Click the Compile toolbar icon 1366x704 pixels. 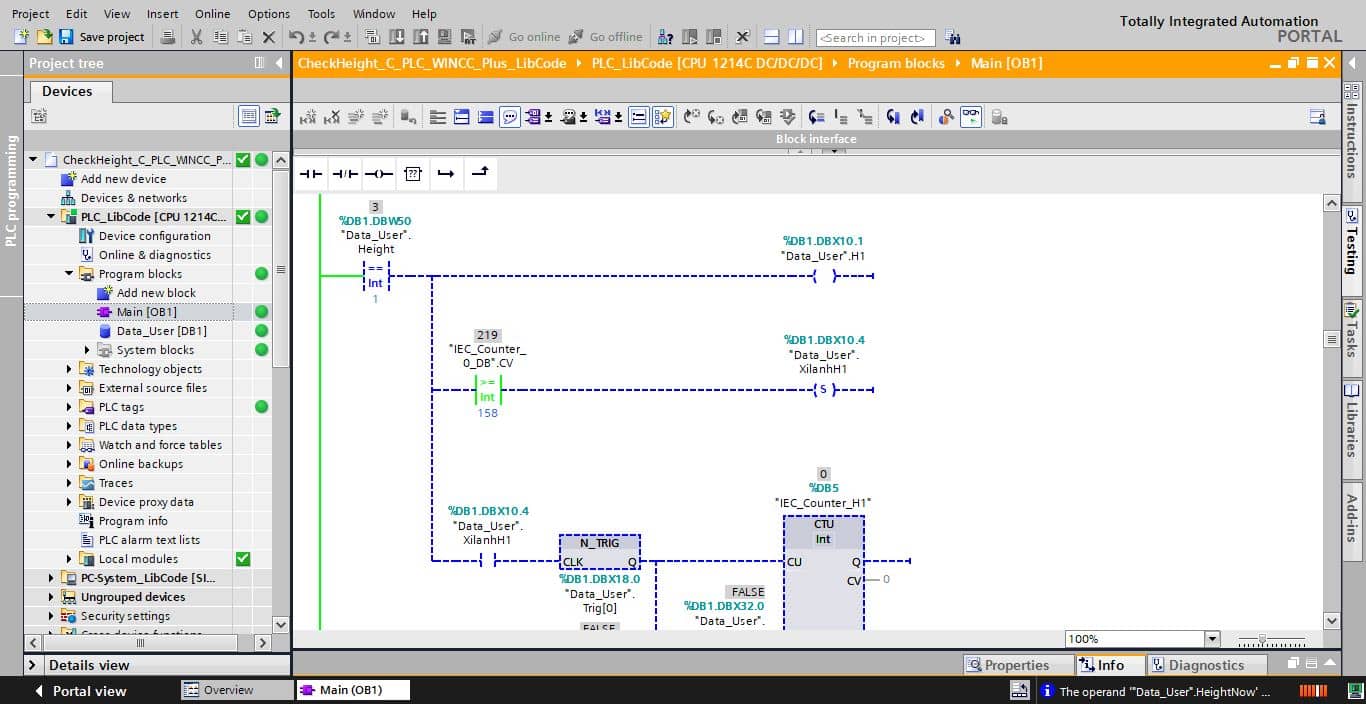click(372, 37)
